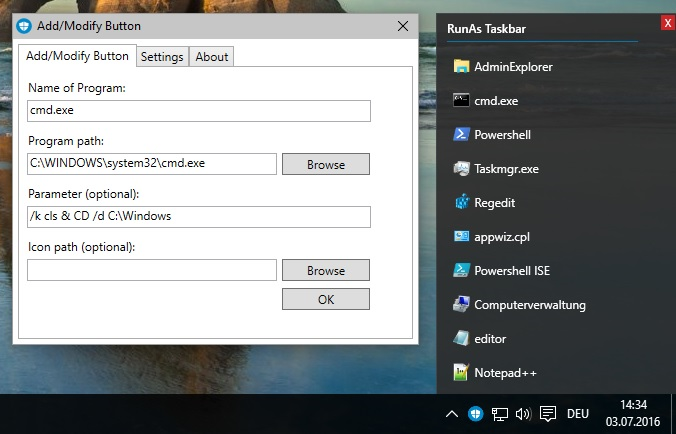Click the Powershell icon in RunAs Taskbar
The width and height of the screenshot is (676, 434).
point(461,134)
